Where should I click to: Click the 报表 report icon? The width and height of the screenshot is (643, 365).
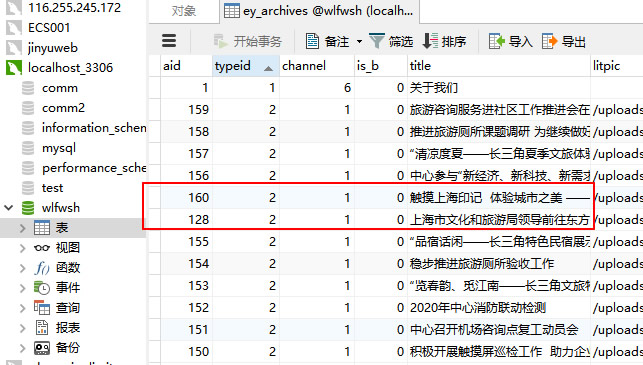click(x=42, y=328)
